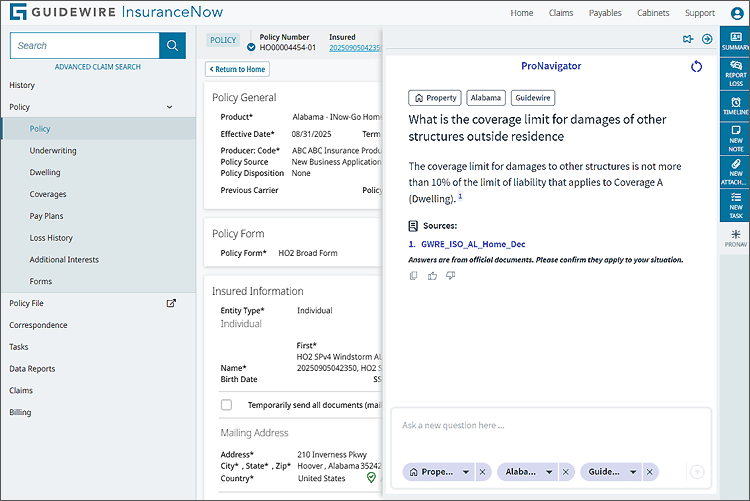Add a New Attachment
Viewport: 750px width, 501px height.
tap(735, 172)
